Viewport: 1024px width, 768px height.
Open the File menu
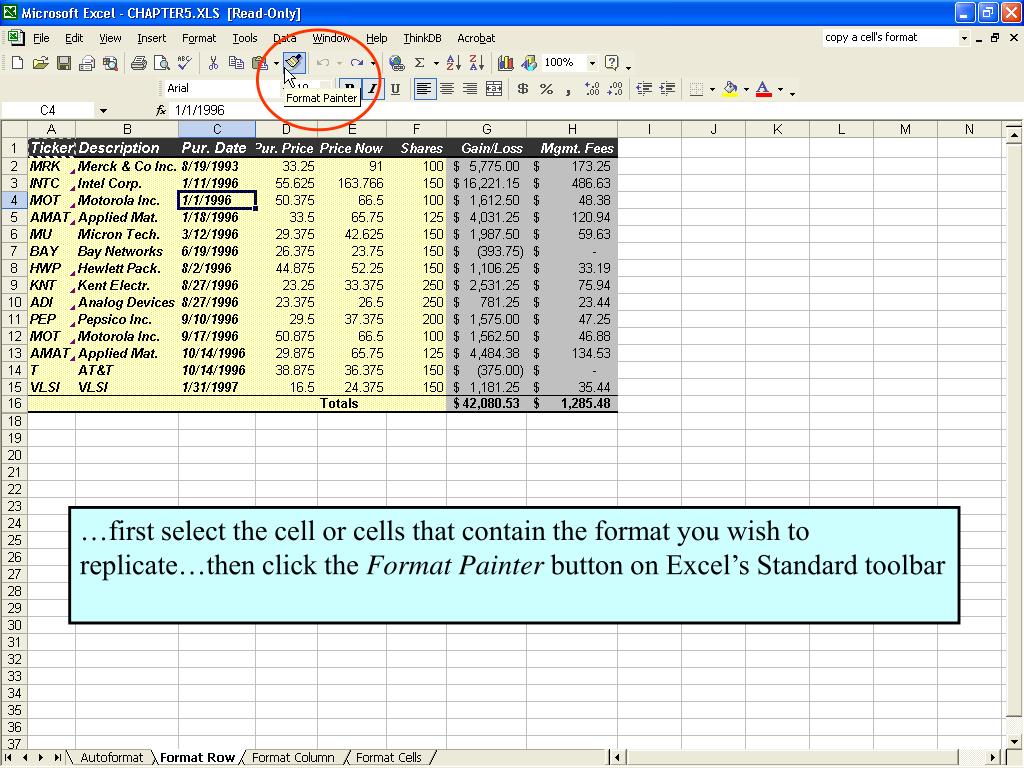point(41,38)
